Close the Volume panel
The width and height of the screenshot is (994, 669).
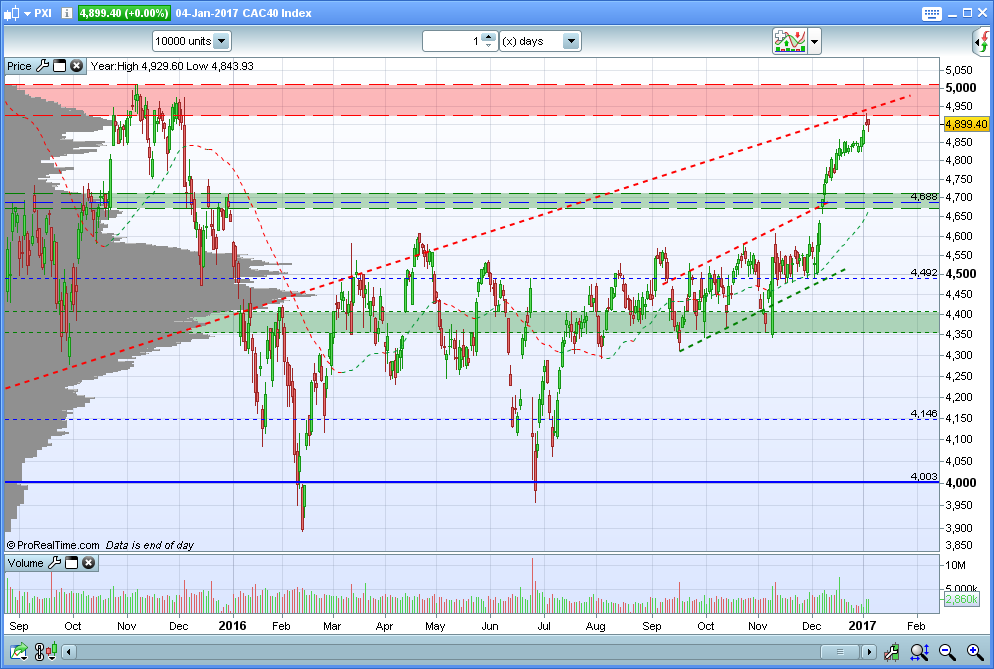click(89, 562)
